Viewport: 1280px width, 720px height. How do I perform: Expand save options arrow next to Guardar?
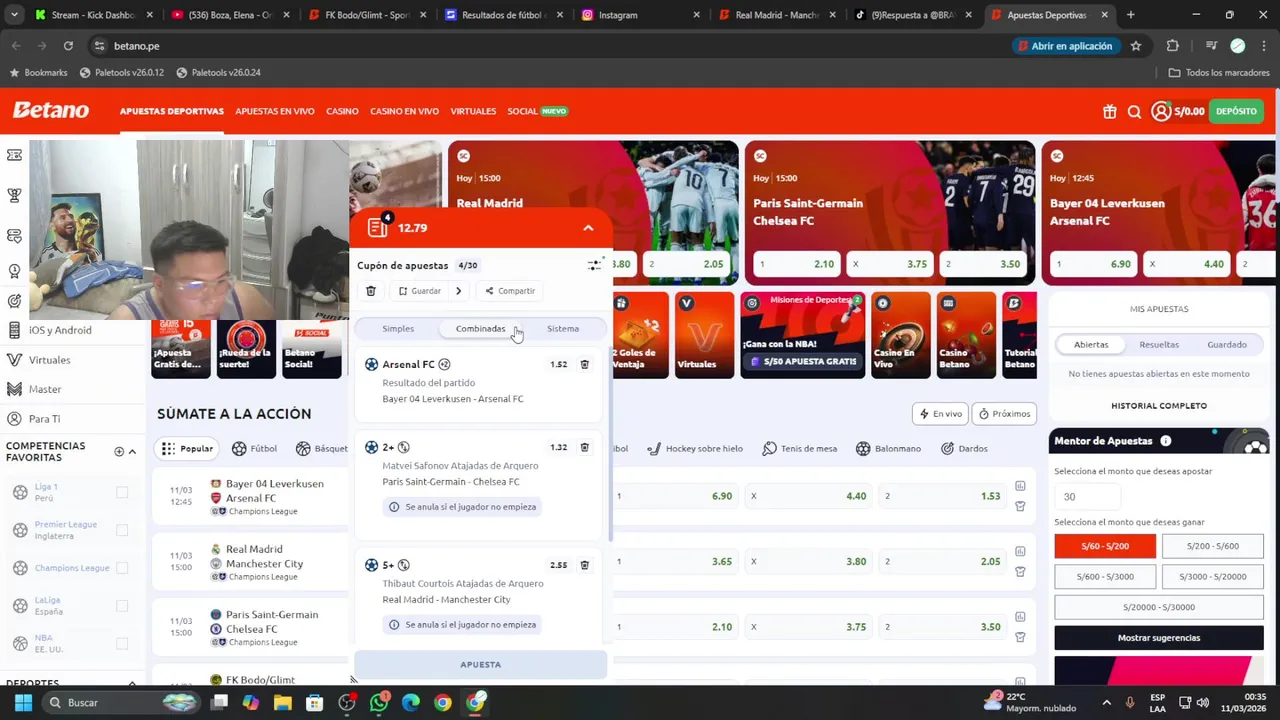point(458,291)
